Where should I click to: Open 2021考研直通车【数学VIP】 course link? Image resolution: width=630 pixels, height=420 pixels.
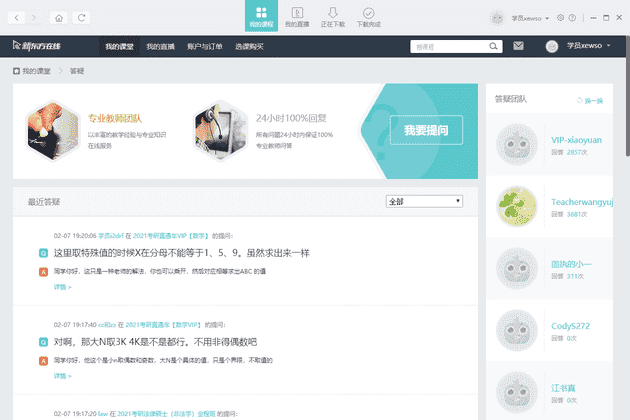pos(164,325)
